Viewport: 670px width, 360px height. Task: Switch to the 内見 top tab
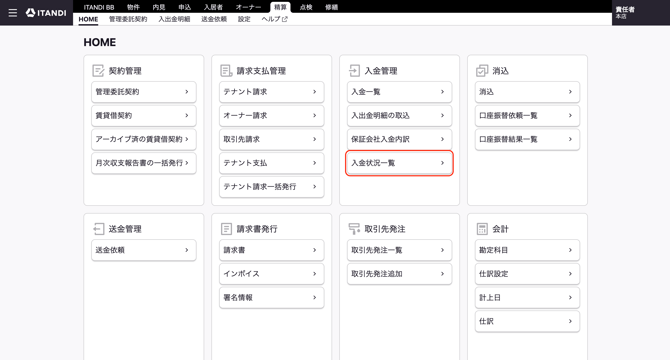[159, 7]
